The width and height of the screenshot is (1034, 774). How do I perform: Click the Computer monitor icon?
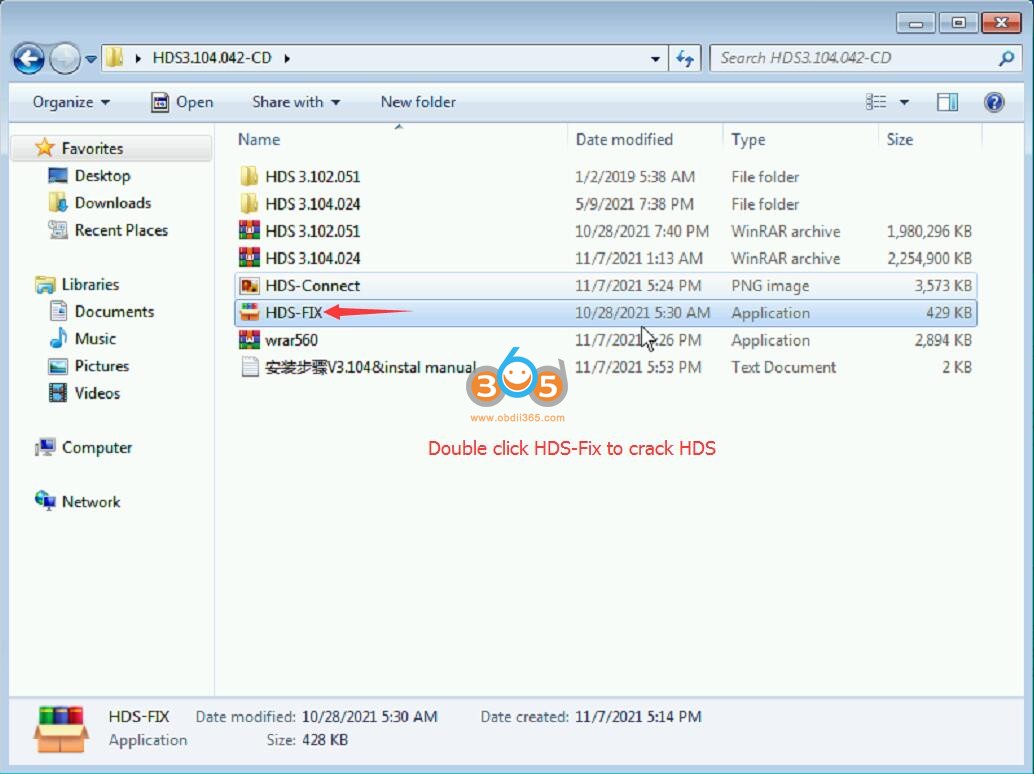(x=45, y=447)
